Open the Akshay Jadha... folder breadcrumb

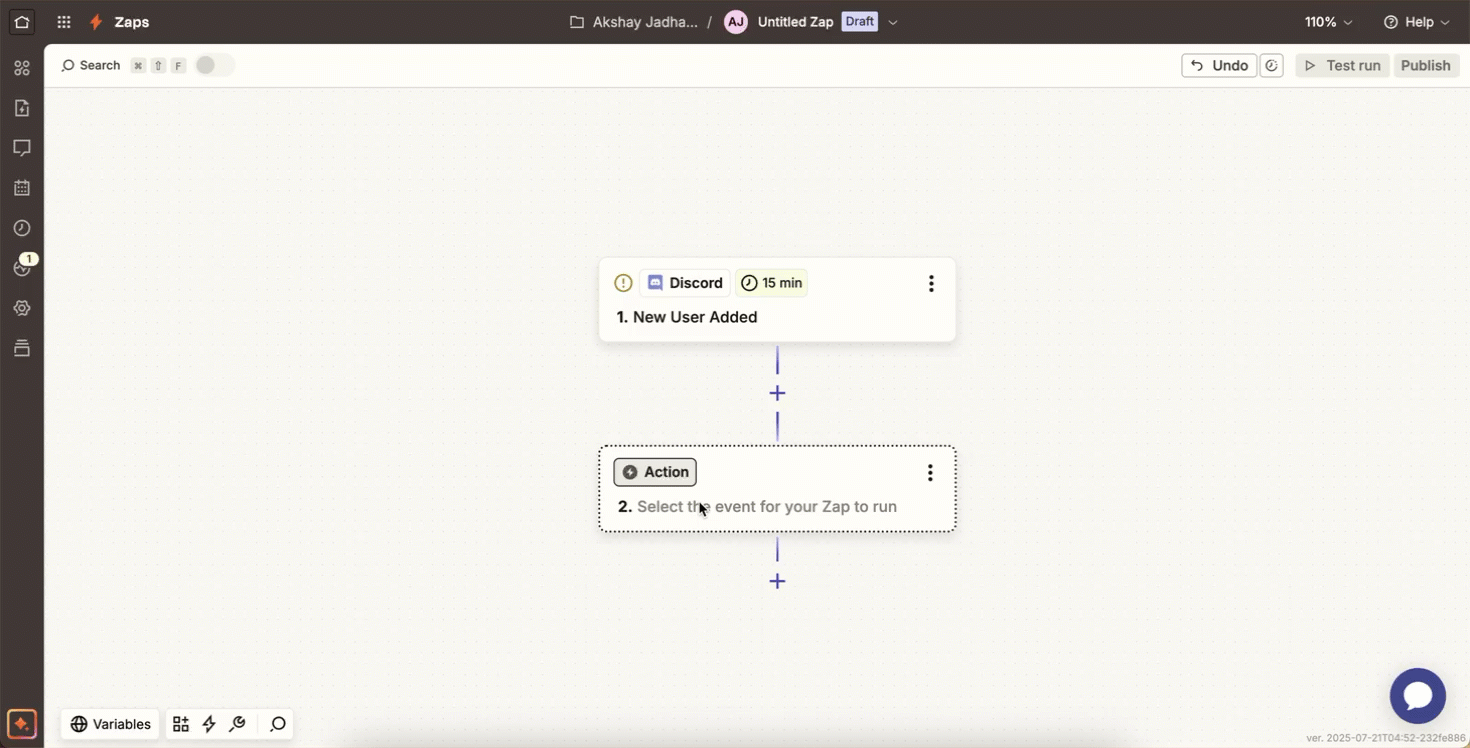tap(645, 22)
